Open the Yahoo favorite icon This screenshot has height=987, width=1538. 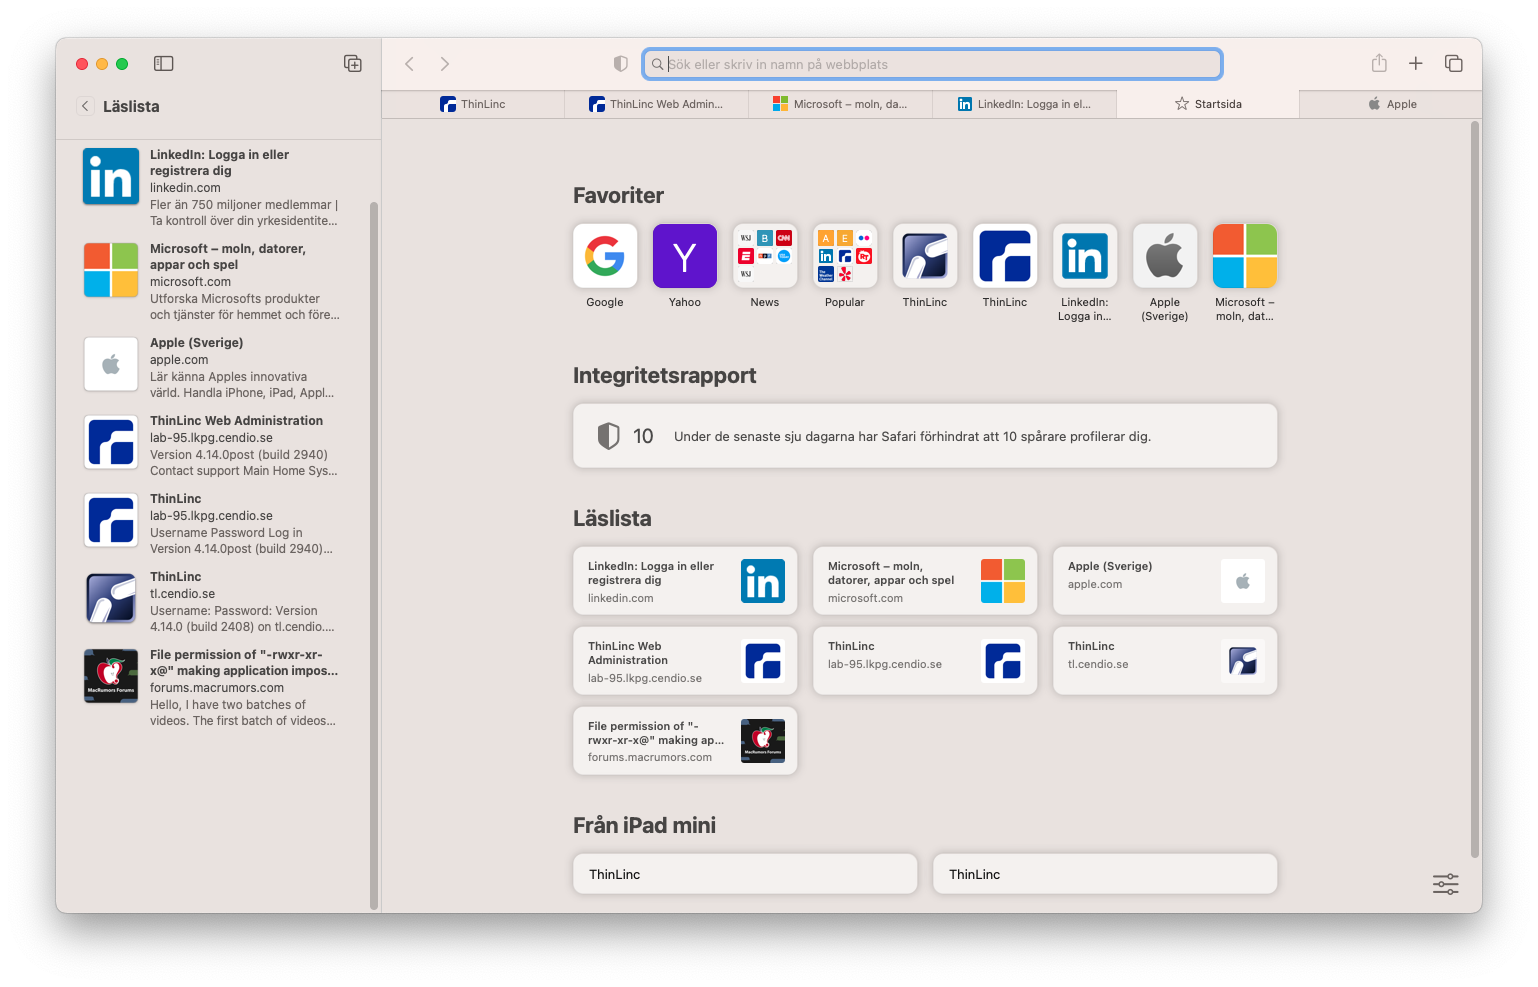point(685,256)
